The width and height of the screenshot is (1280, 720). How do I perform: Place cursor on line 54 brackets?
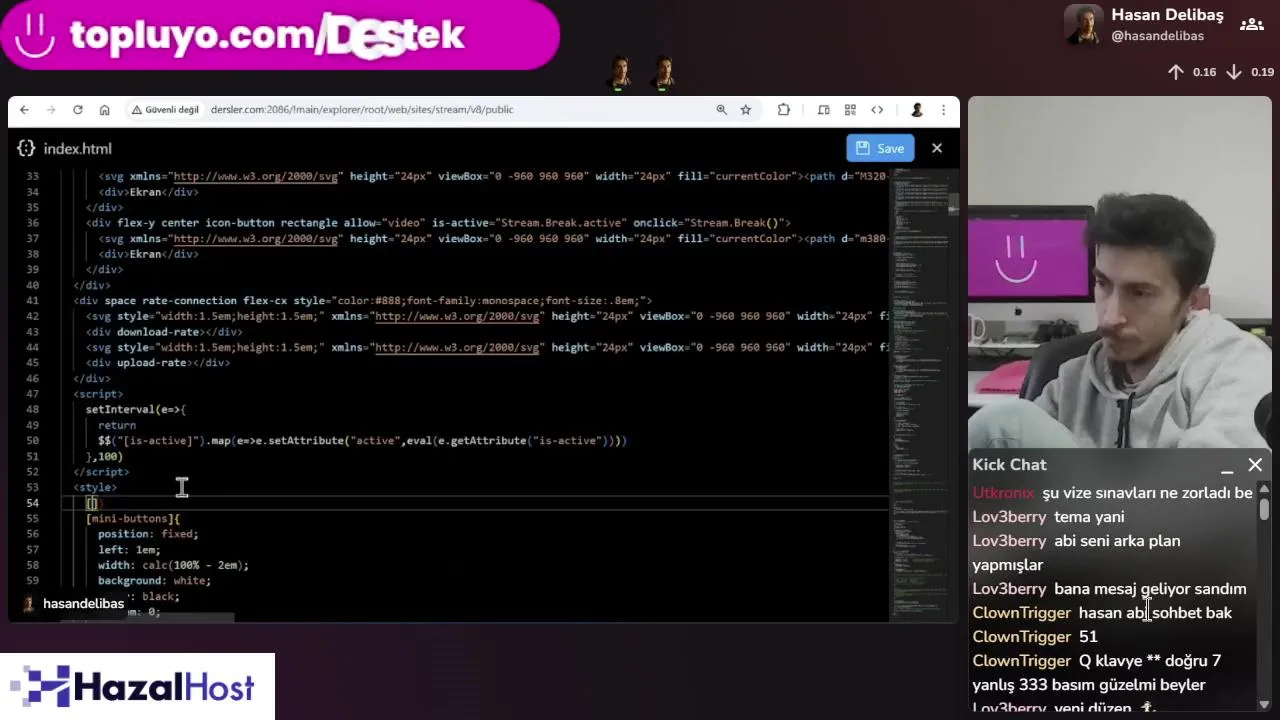[x=91, y=503]
